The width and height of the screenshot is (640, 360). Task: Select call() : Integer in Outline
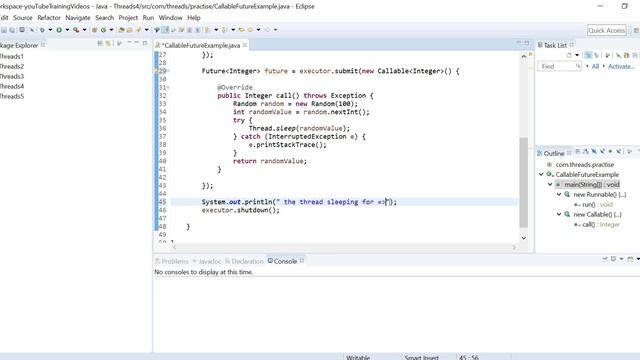[601, 224]
